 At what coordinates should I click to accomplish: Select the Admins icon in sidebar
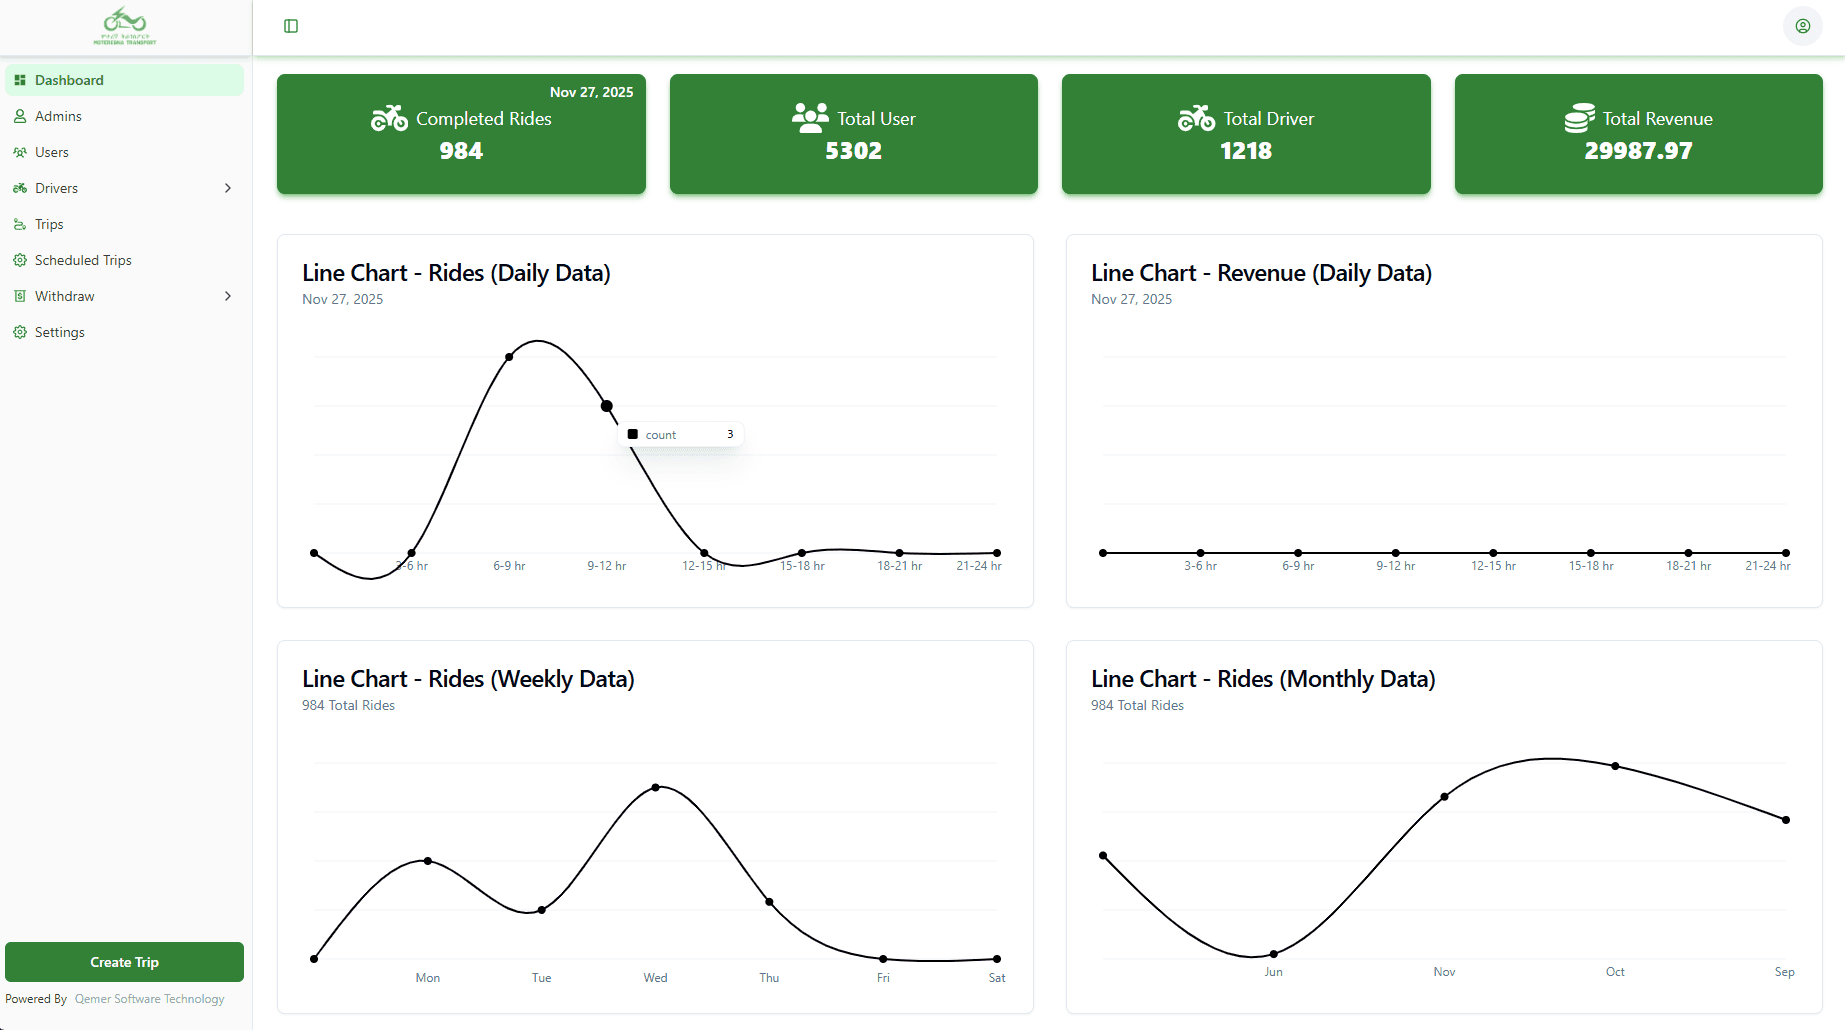coord(20,116)
